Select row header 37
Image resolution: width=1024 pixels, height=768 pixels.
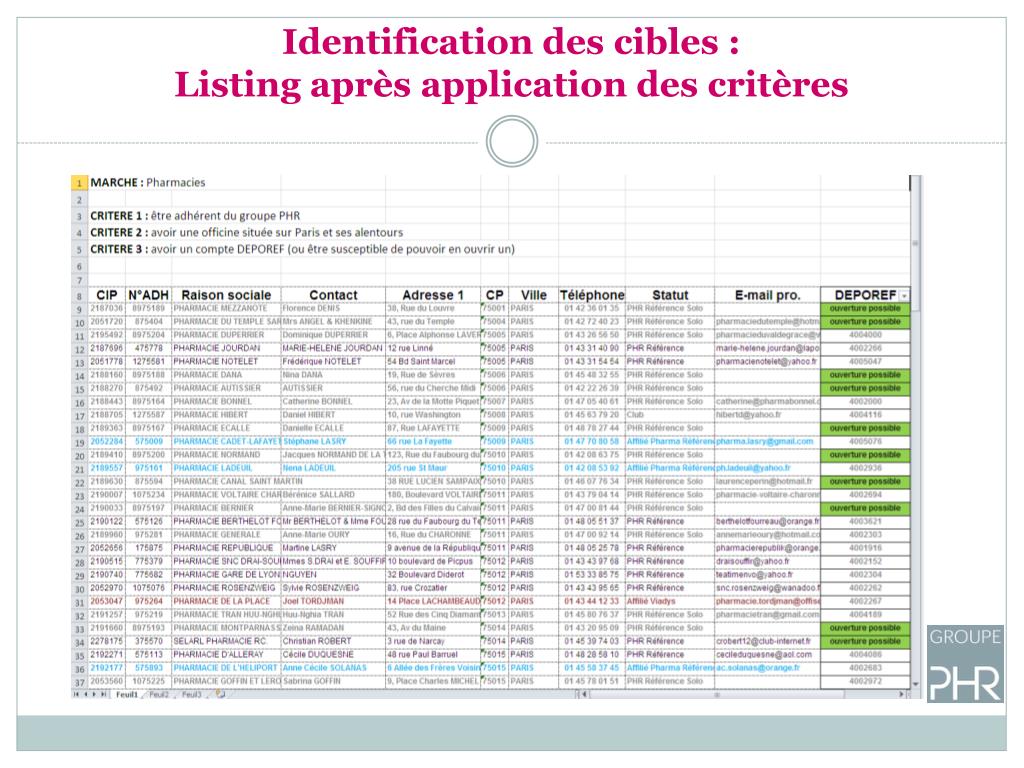[x=79, y=682]
